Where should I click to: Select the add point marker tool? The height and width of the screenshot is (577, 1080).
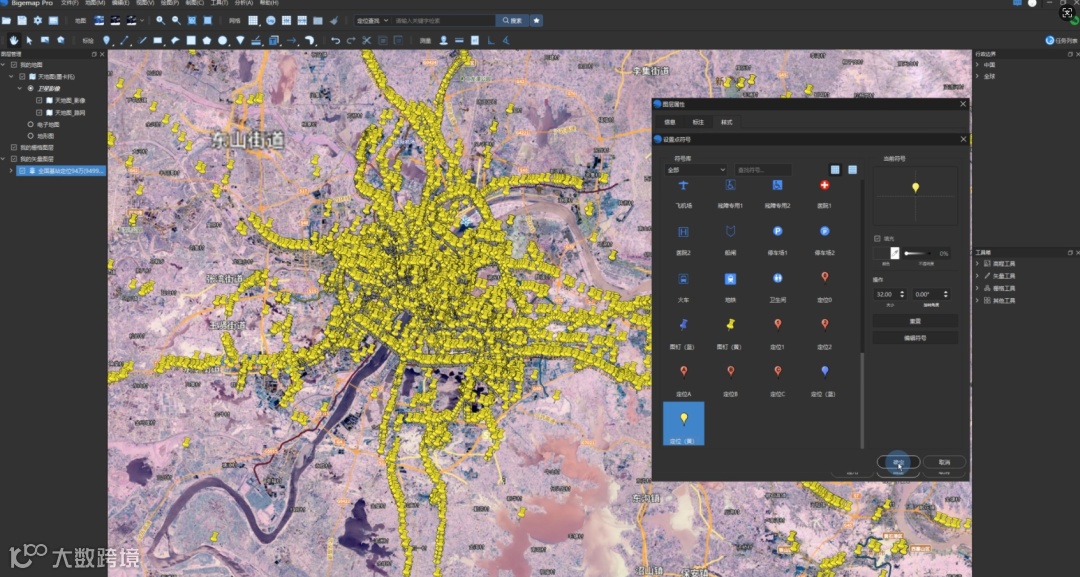pyautogui.click(x=107, y=40)
